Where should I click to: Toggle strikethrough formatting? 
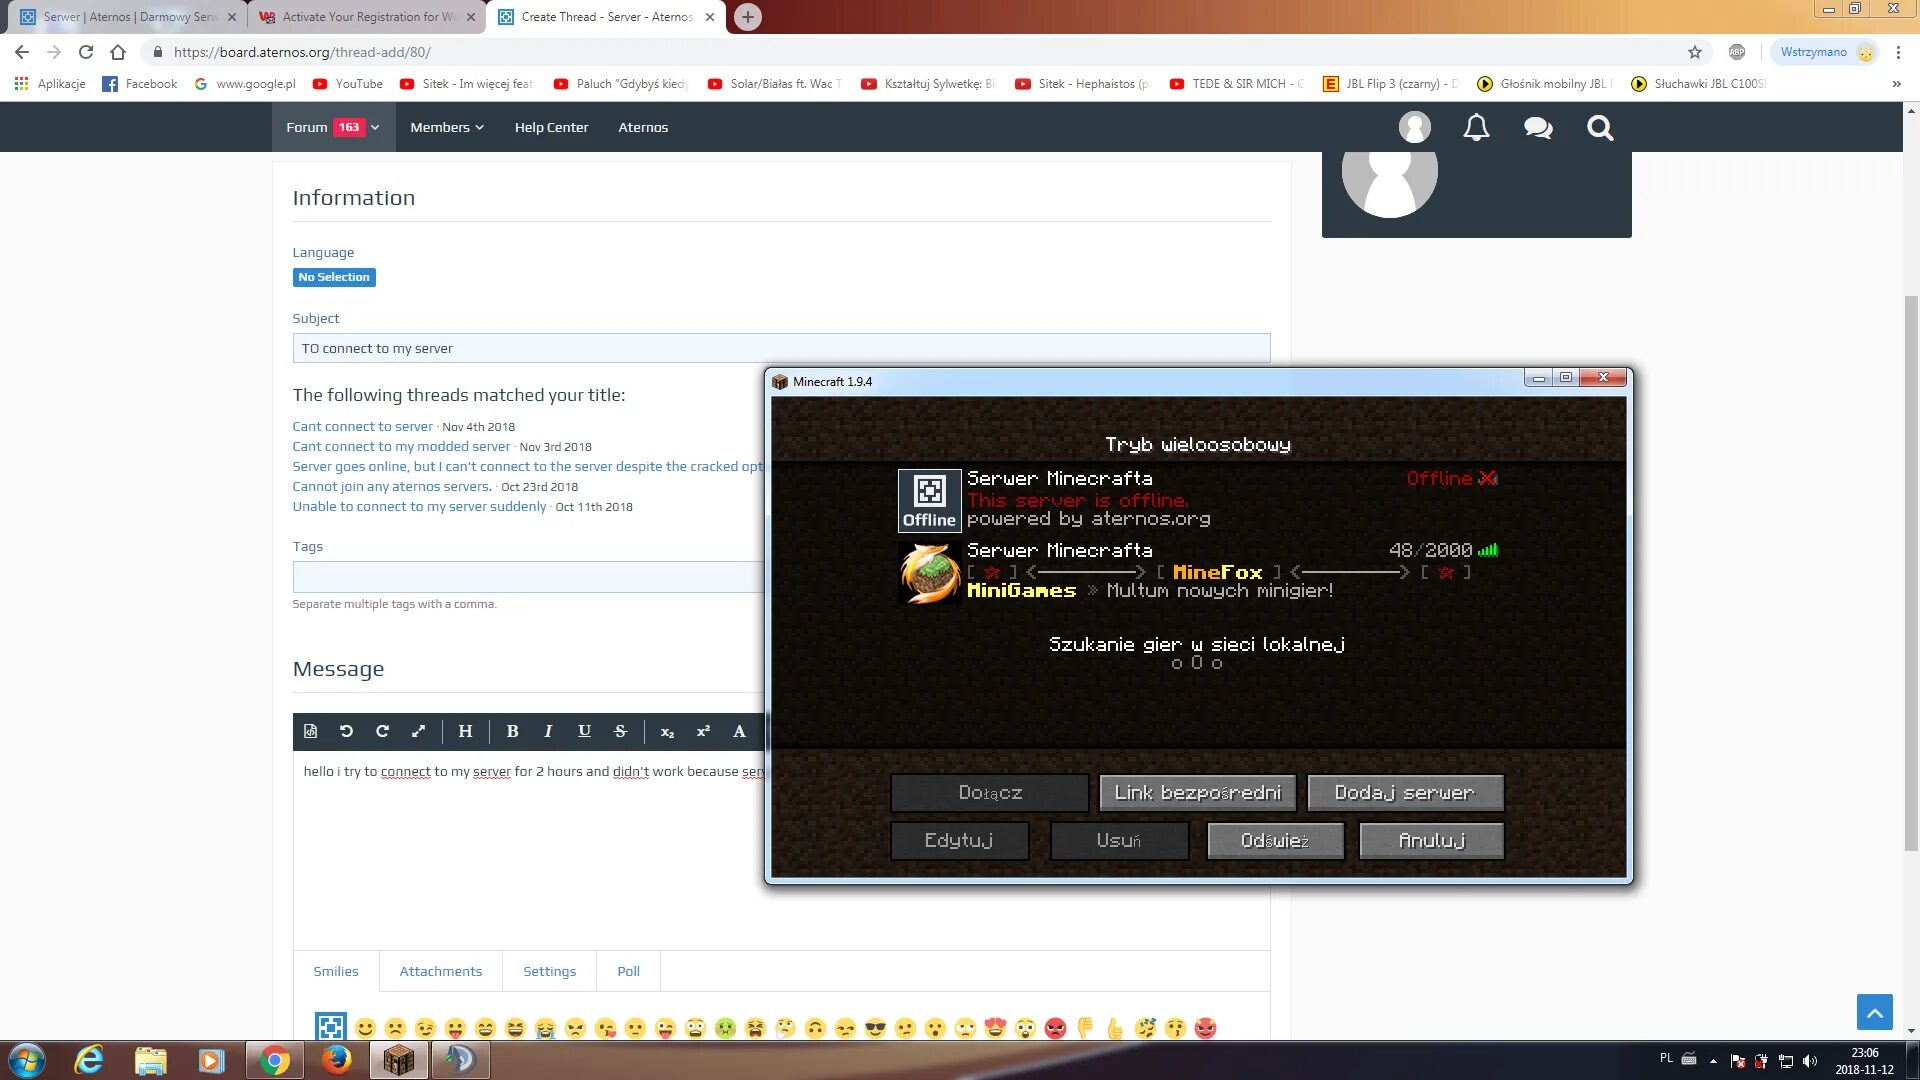point(620,731)
